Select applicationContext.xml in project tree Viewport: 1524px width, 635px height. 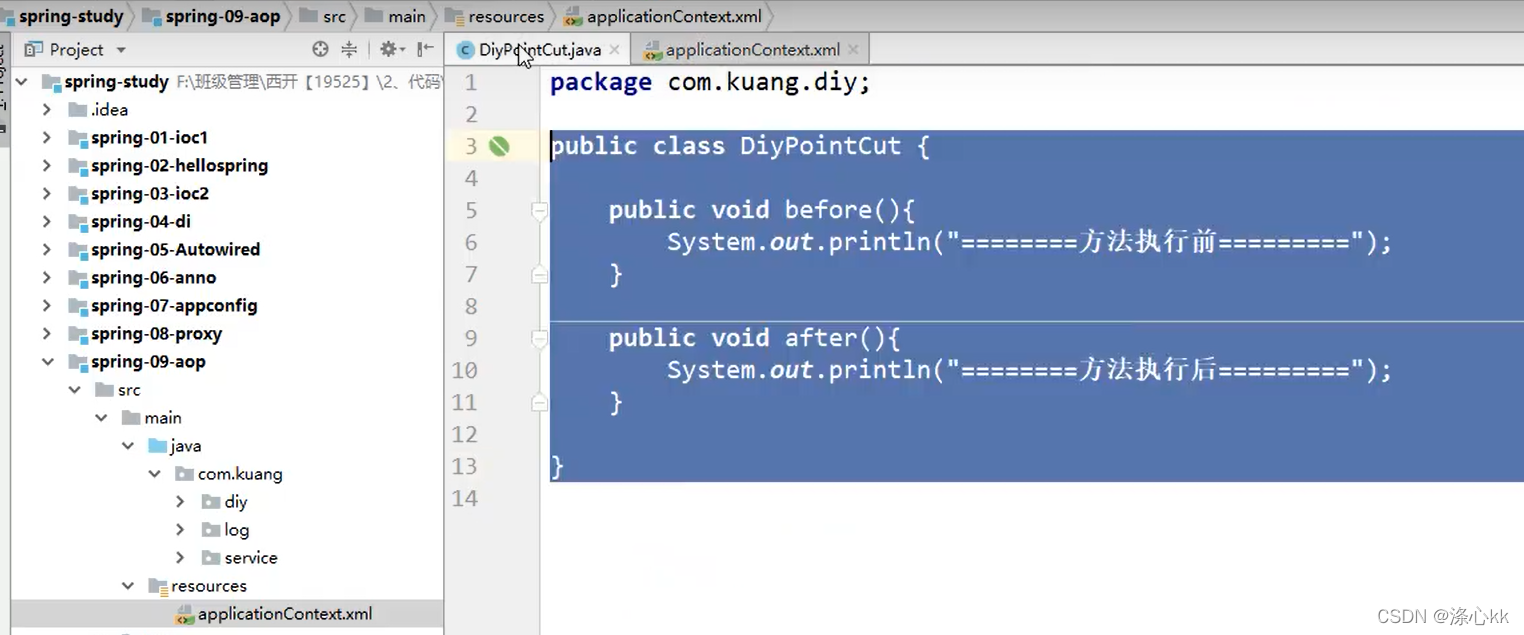click(284, 614)
